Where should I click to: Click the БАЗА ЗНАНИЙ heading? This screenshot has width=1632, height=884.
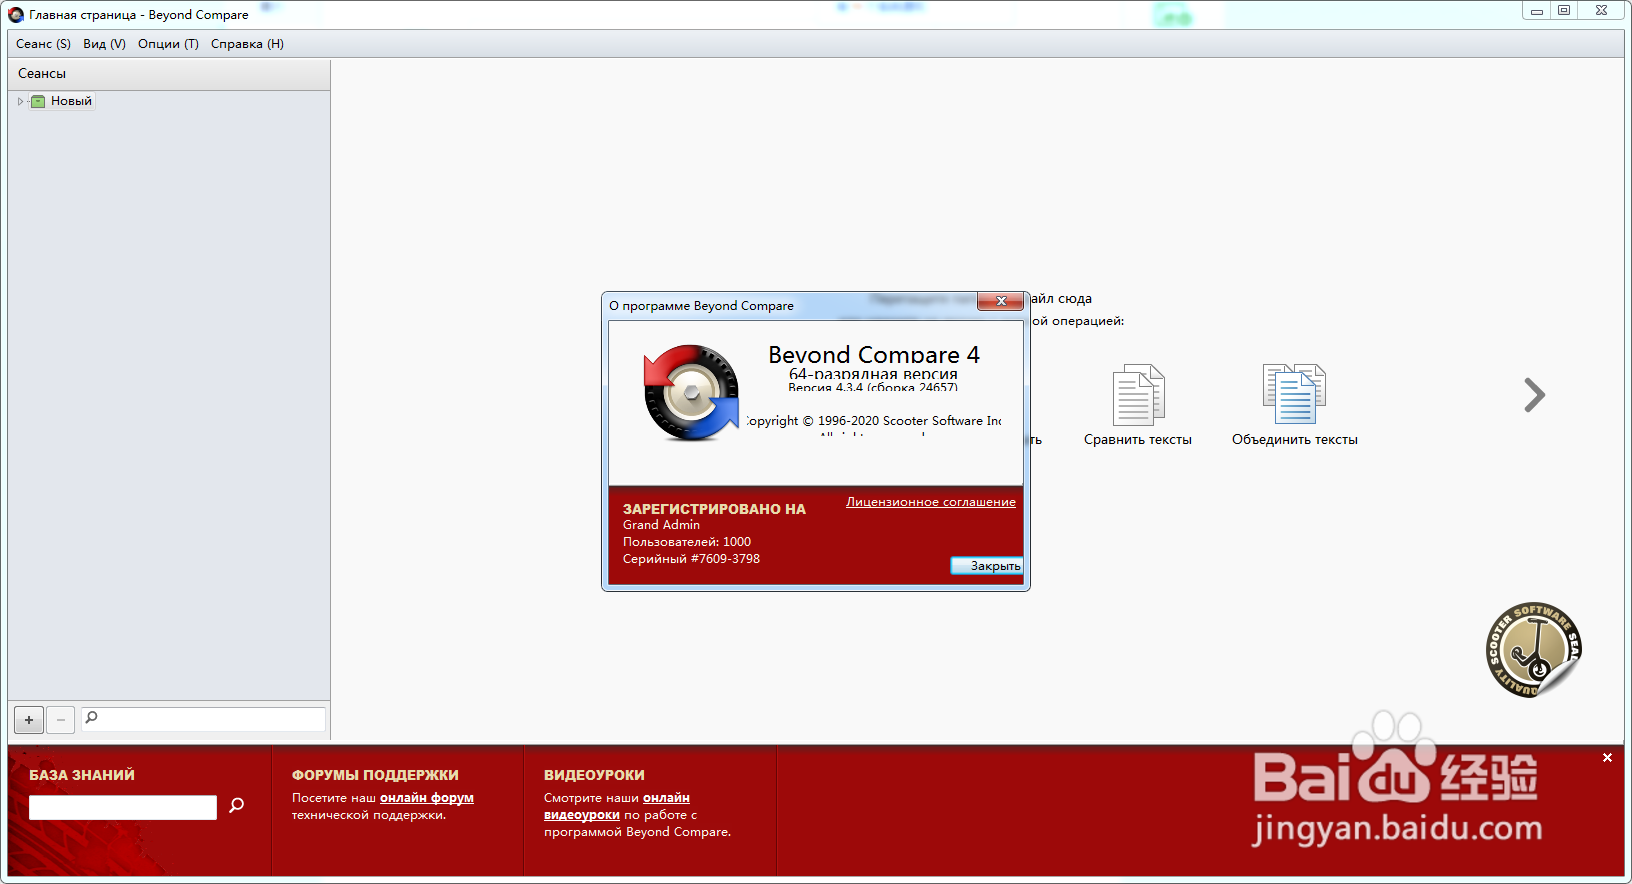pyautogui.click(x=82, y=775)
